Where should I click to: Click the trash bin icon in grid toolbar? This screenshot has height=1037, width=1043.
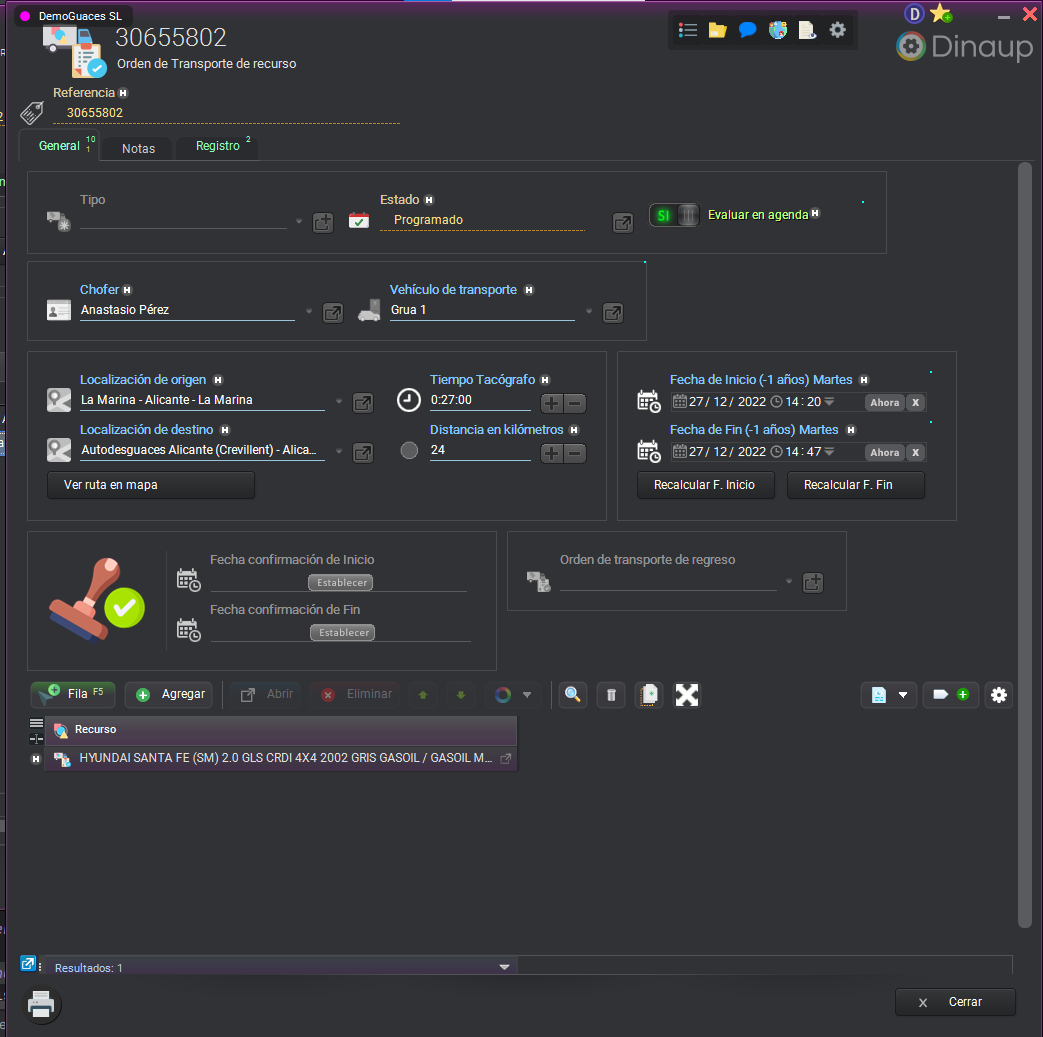point(611,695)
